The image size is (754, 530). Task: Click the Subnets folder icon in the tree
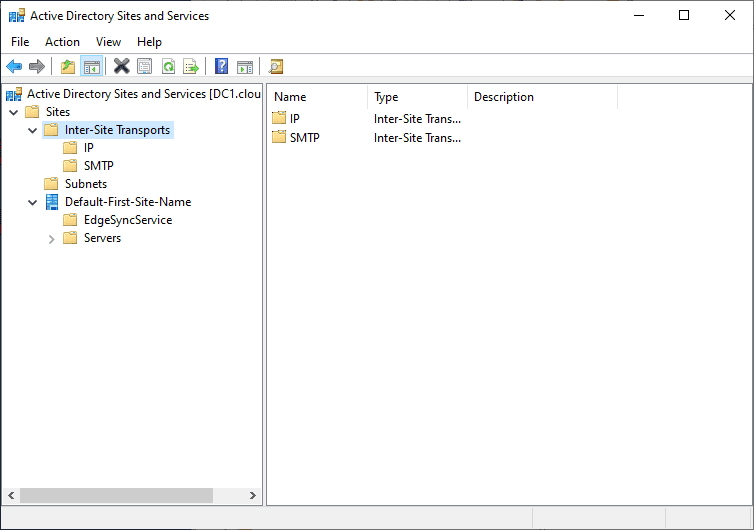tap(51, 184)
